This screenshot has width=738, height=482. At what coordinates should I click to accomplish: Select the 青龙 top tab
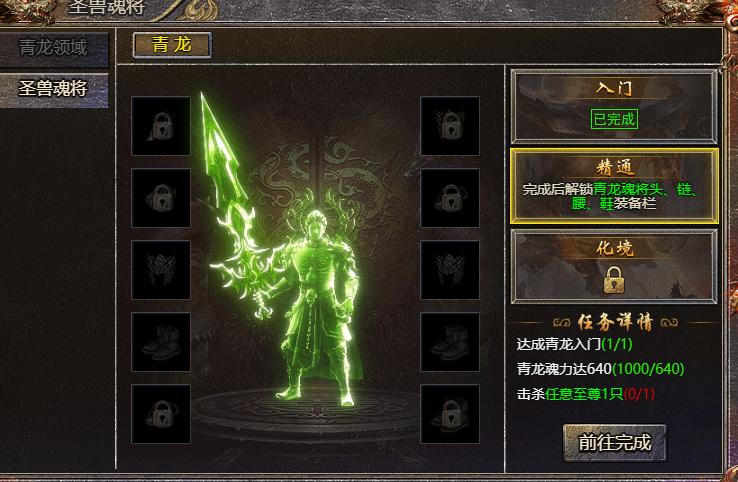[172, 45]
